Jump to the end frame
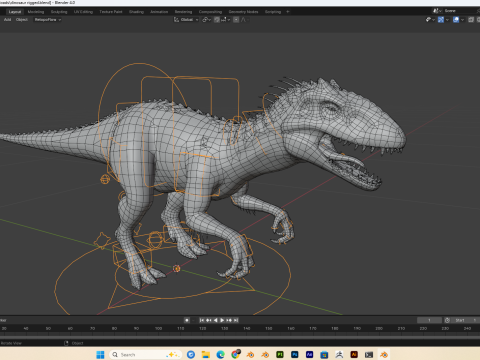This screenshot has height=360, width=480. click(236, 320)
